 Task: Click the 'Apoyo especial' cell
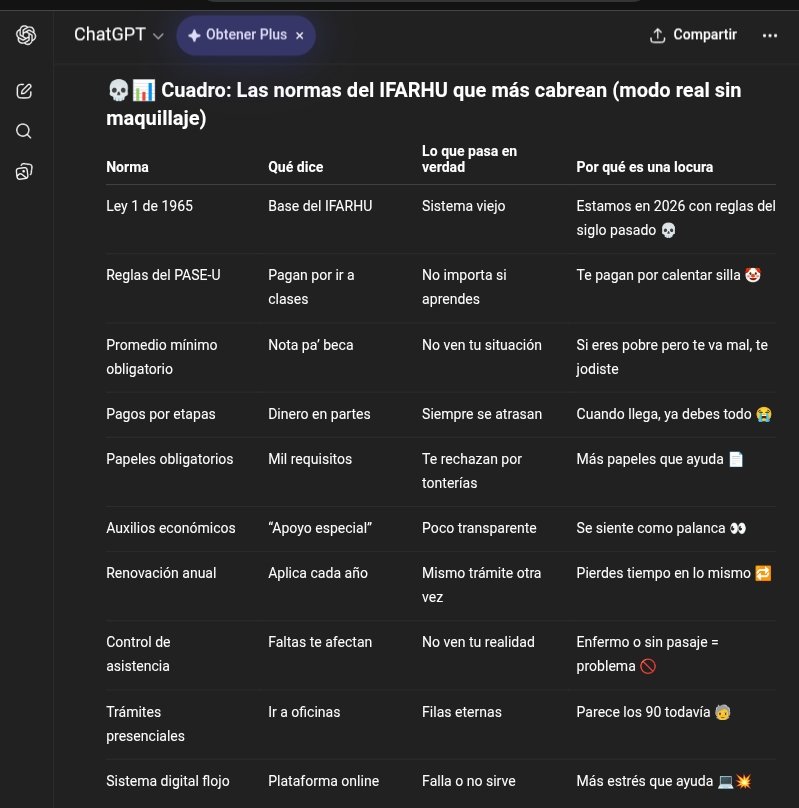[x=320, y=528]
